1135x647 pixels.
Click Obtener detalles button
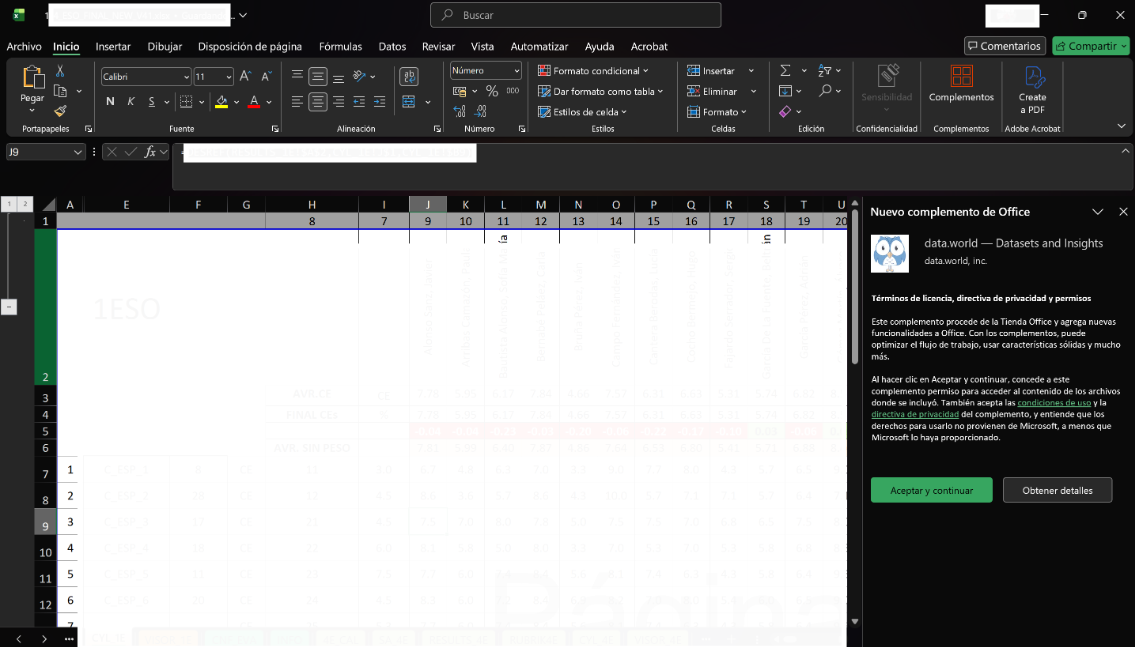1058,490
